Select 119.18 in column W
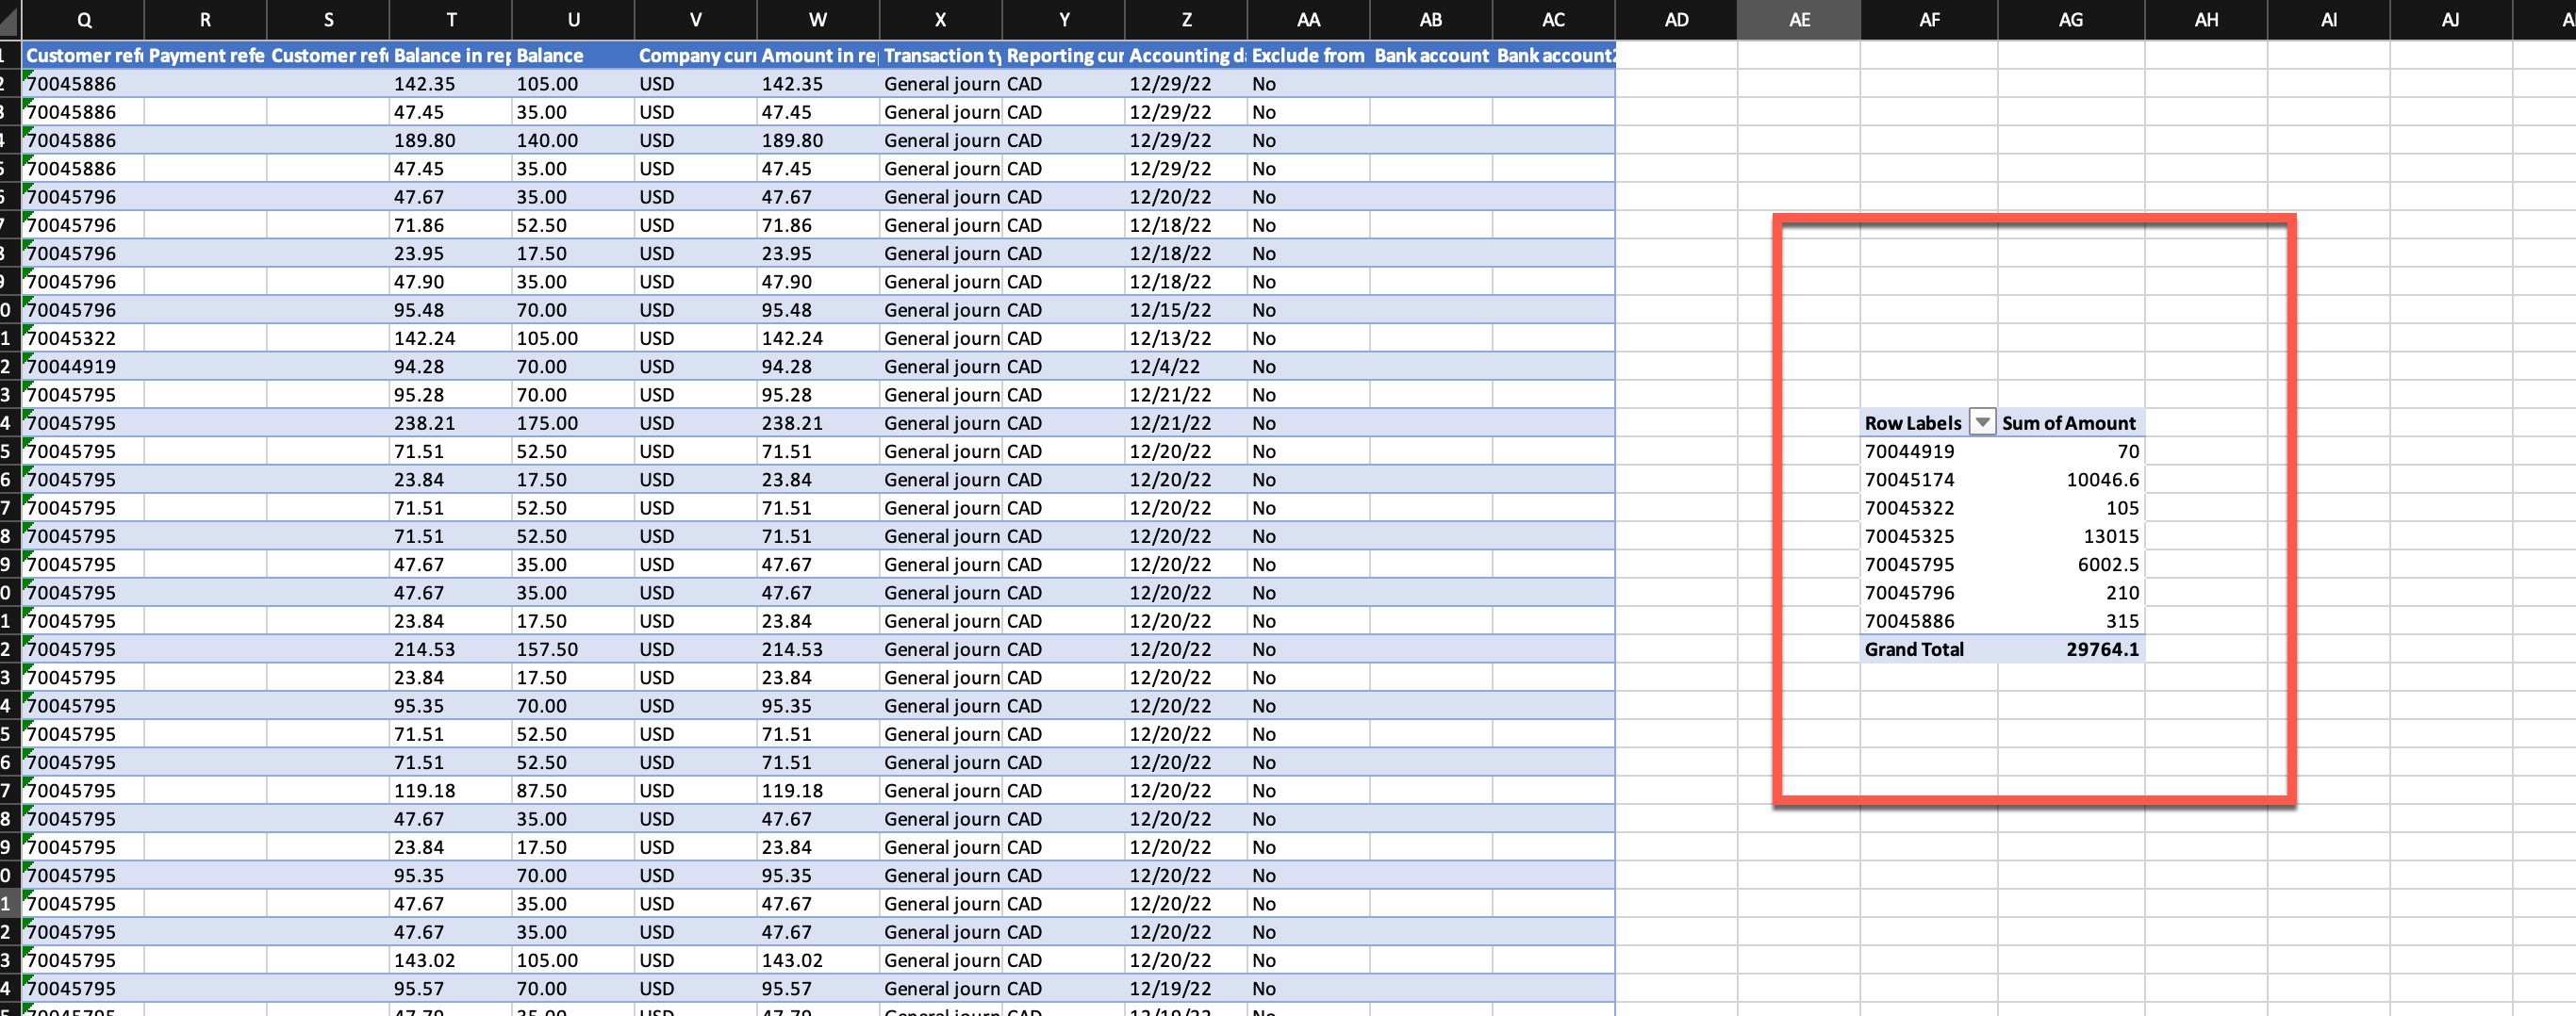2576x1016 pixels. pyautogui.click(x=818, y=790)
